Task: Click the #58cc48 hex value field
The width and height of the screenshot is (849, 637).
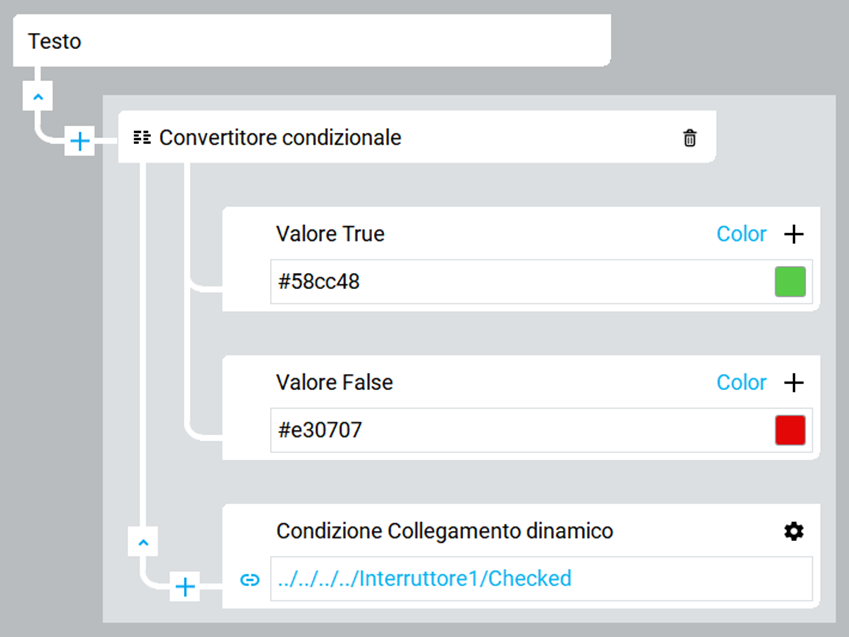Action: (x=541, y=282)
